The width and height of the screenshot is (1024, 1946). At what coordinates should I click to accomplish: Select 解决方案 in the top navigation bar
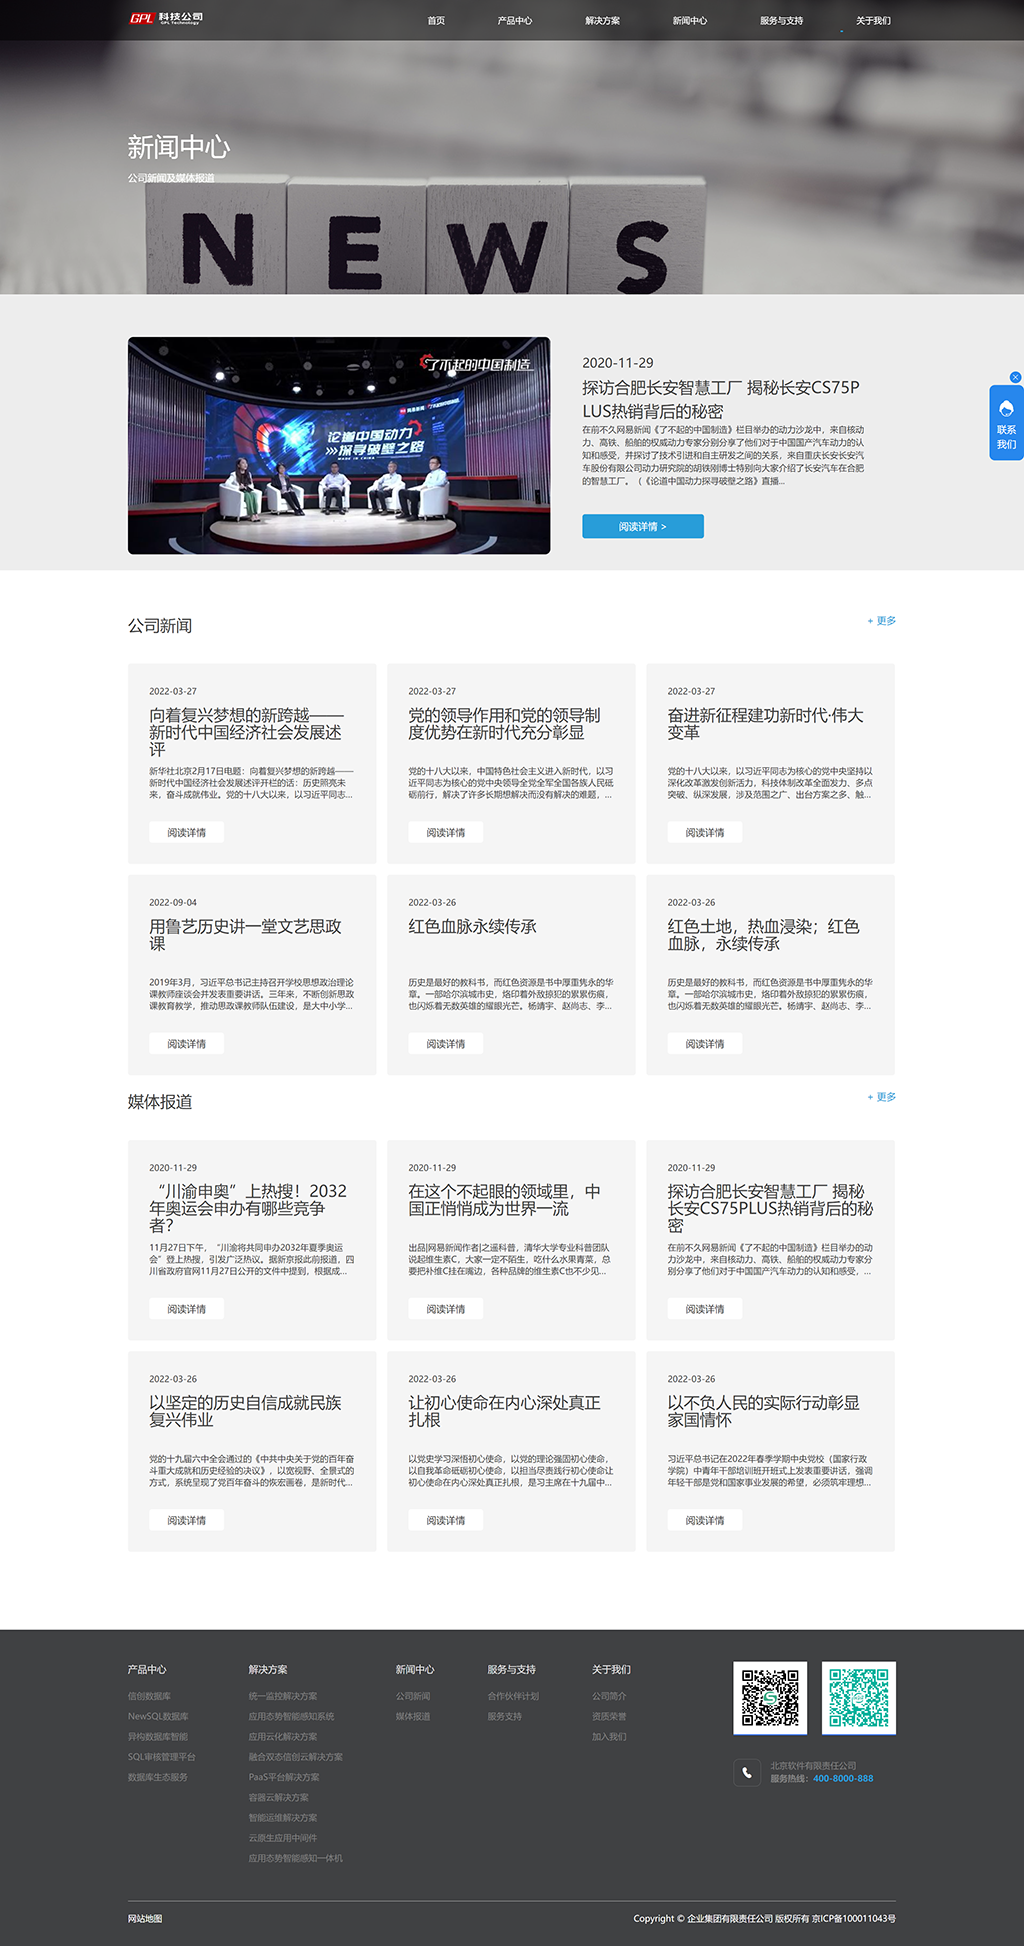pos(602,21)
